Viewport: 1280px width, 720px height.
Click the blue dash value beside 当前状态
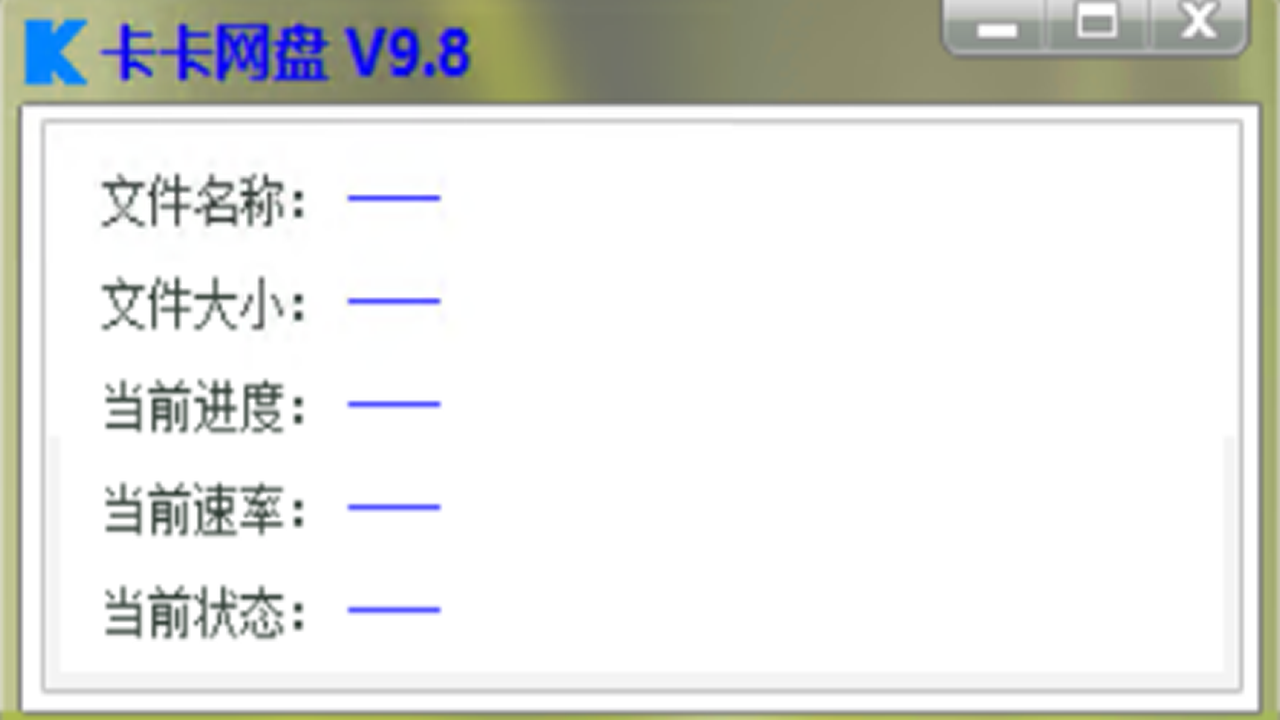[x=394, y=609]
